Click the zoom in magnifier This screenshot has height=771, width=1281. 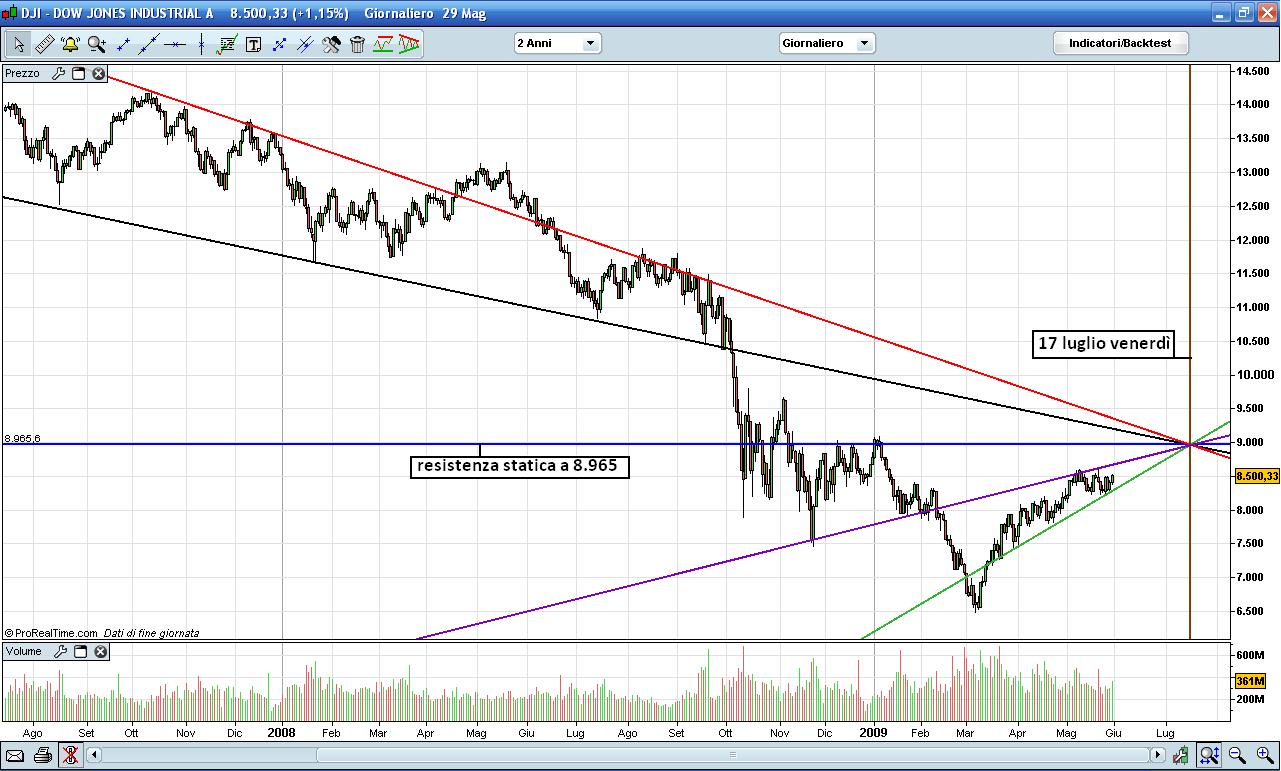point(1263,755)
